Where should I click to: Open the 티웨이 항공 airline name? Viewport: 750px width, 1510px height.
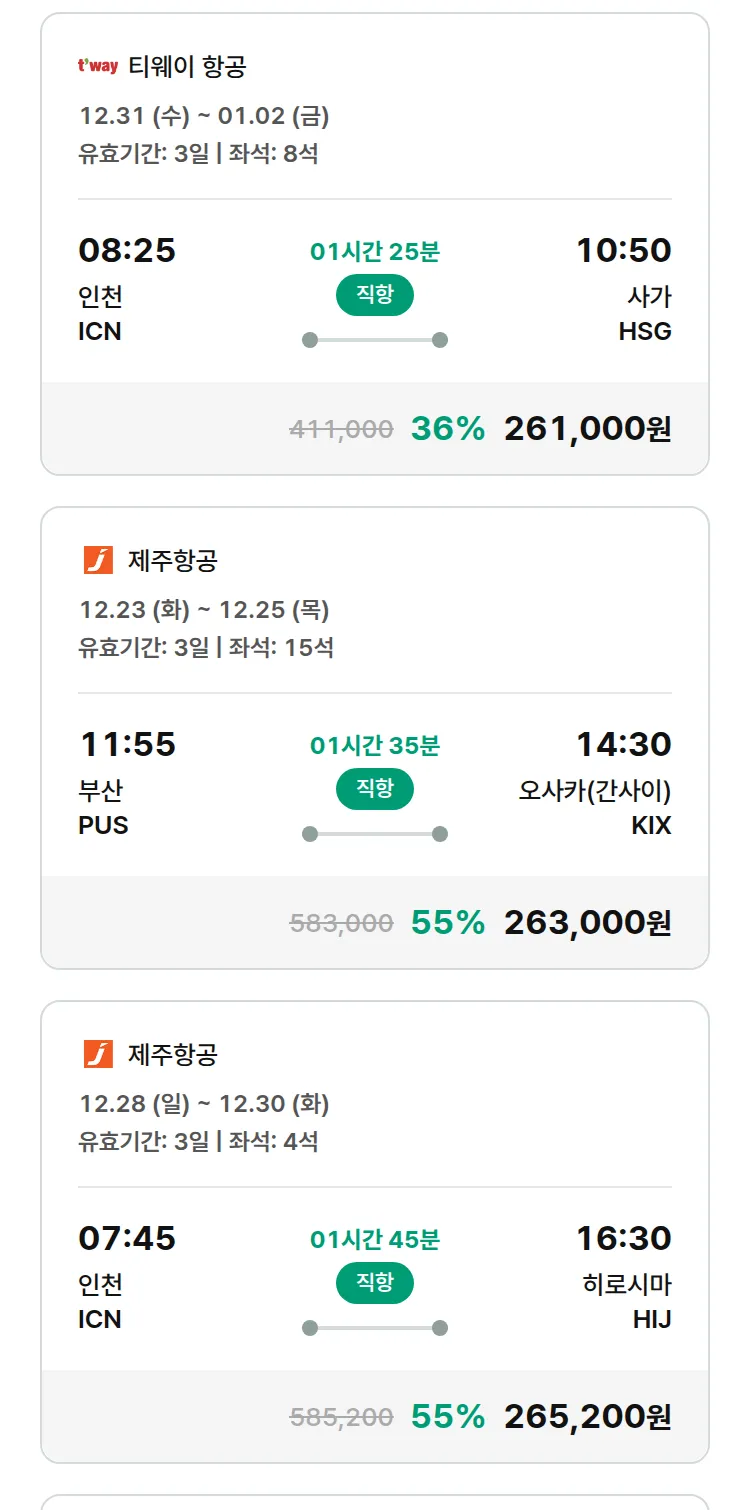187,67
